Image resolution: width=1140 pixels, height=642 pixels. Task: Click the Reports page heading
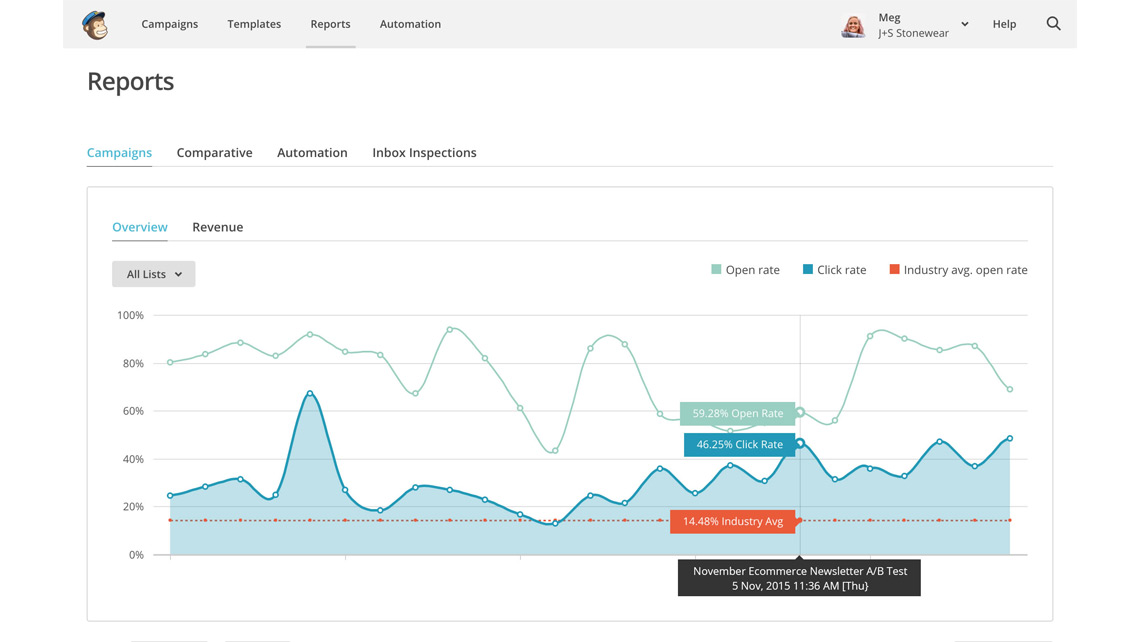[131, 81]
